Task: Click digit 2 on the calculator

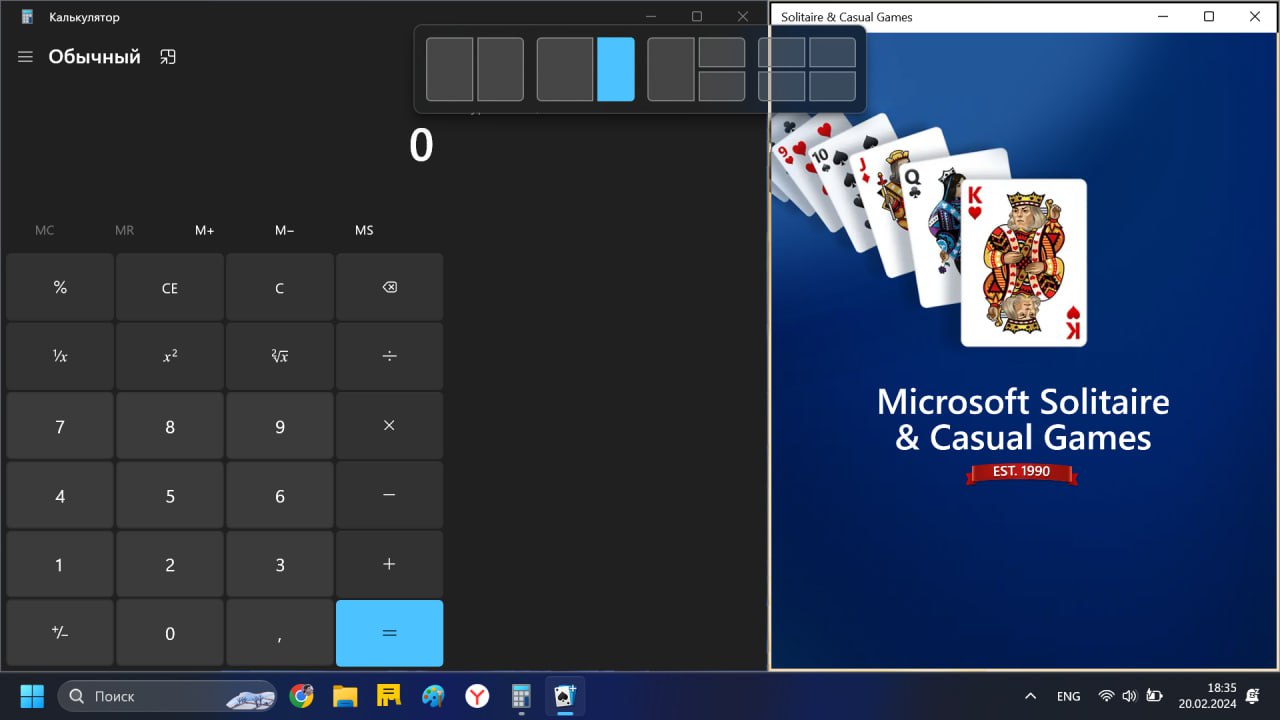Action: pyautogui.click(x=170, y=564)
